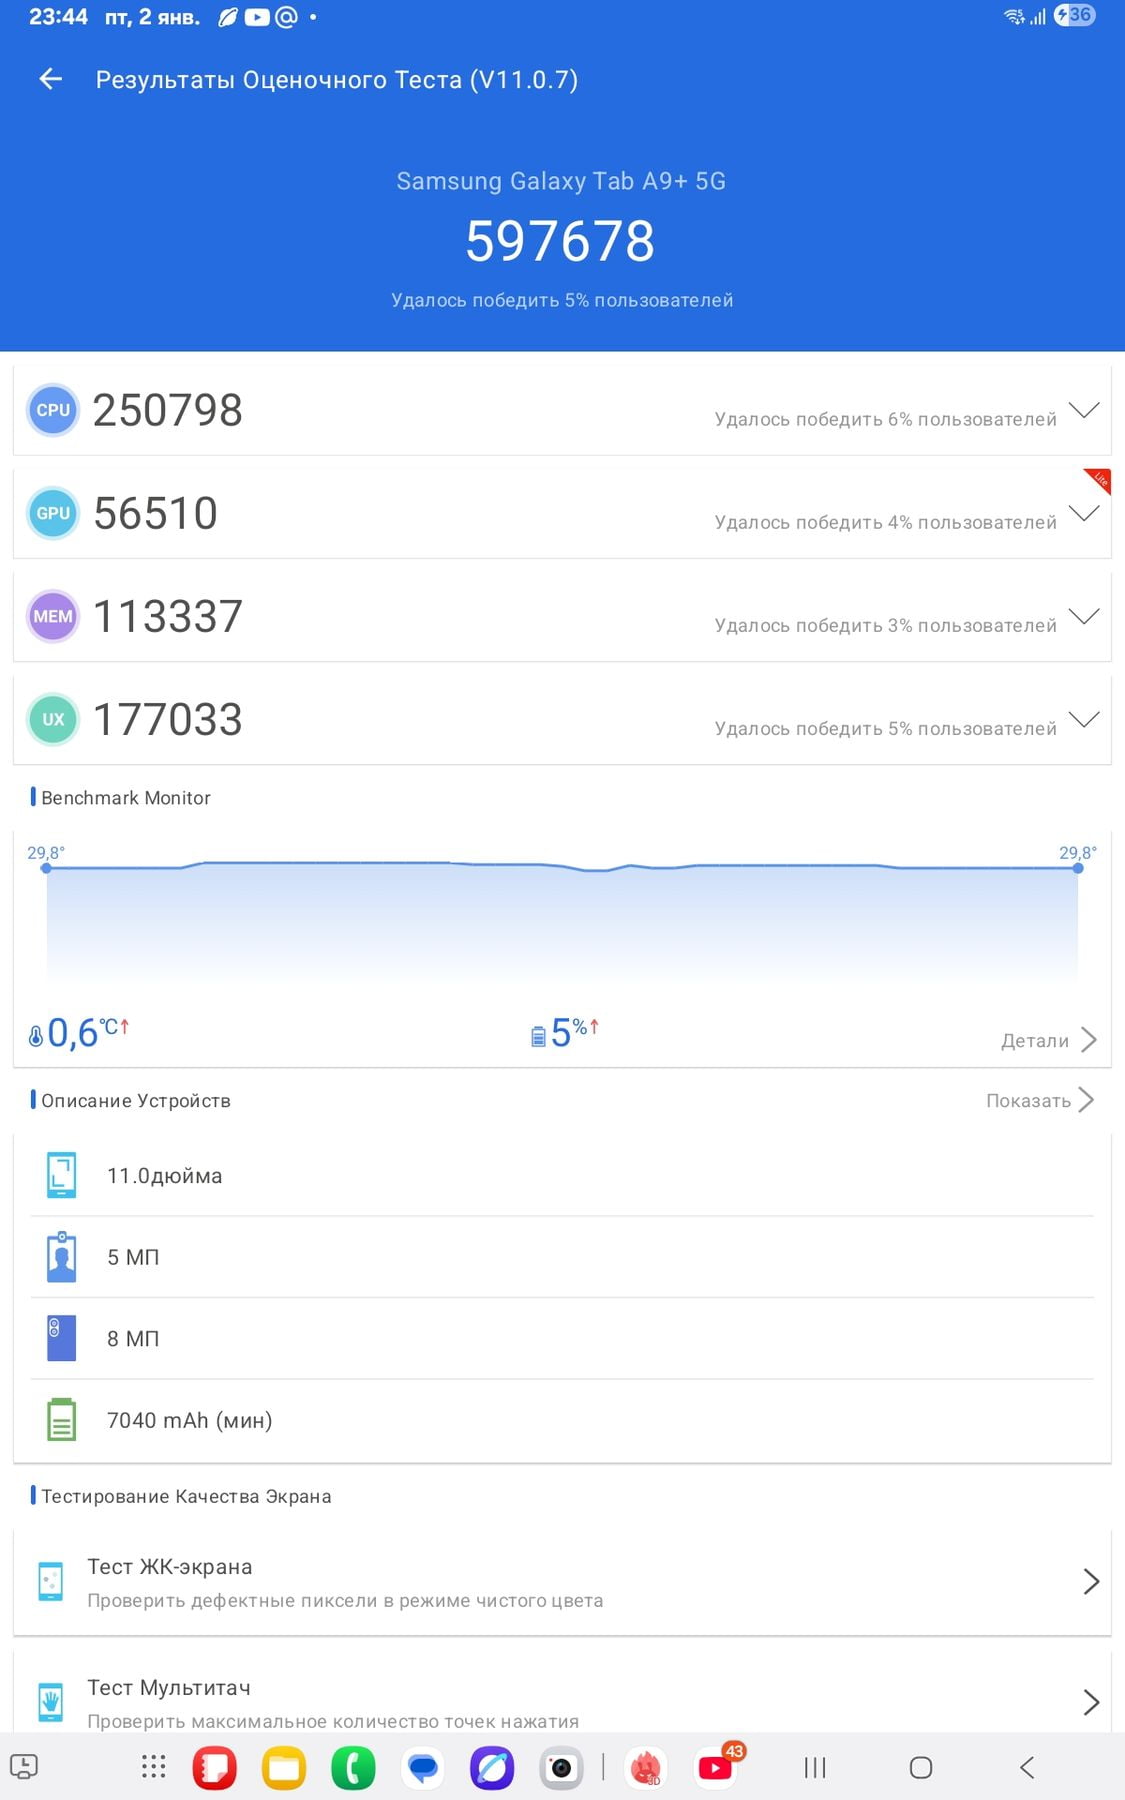Launch the red notes app from taskbar
The image size is (1125, 1800).
[214, 1768]
